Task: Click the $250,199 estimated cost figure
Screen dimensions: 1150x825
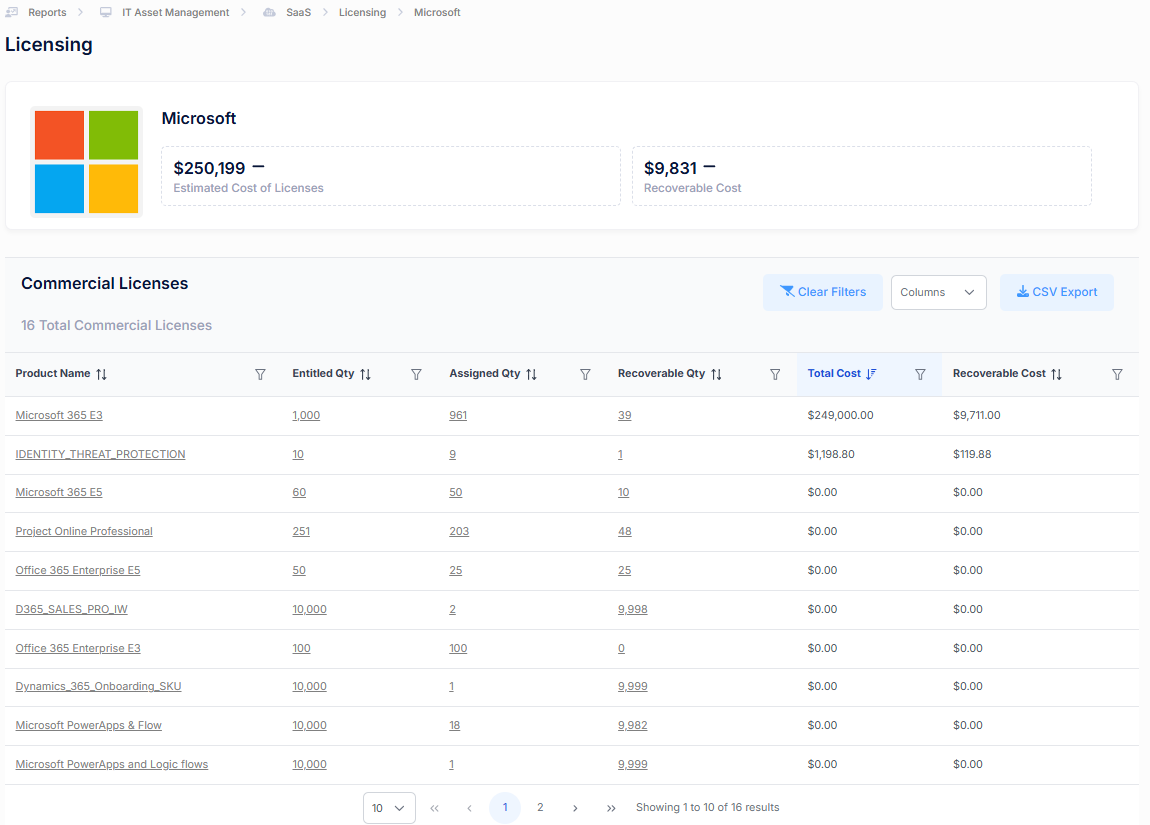Action: pyautogui.click(x=209, y=168)
